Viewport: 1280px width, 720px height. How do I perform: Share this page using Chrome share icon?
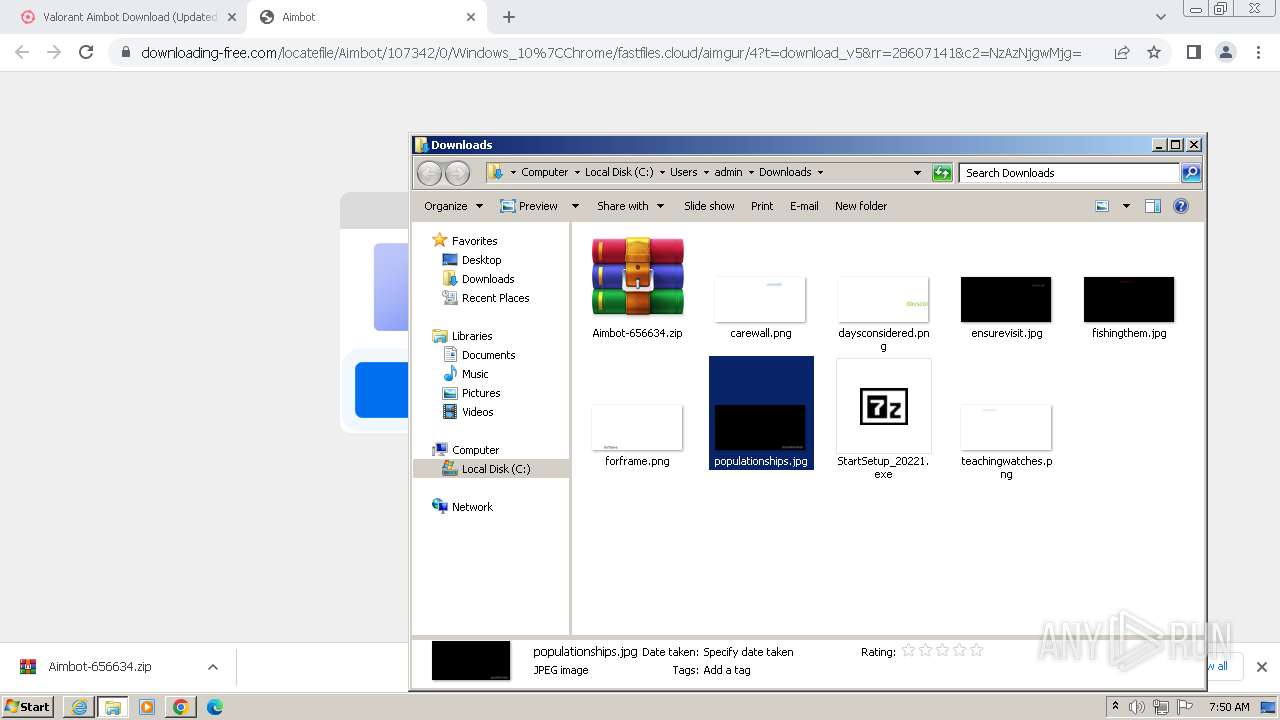pos(1122,52)
